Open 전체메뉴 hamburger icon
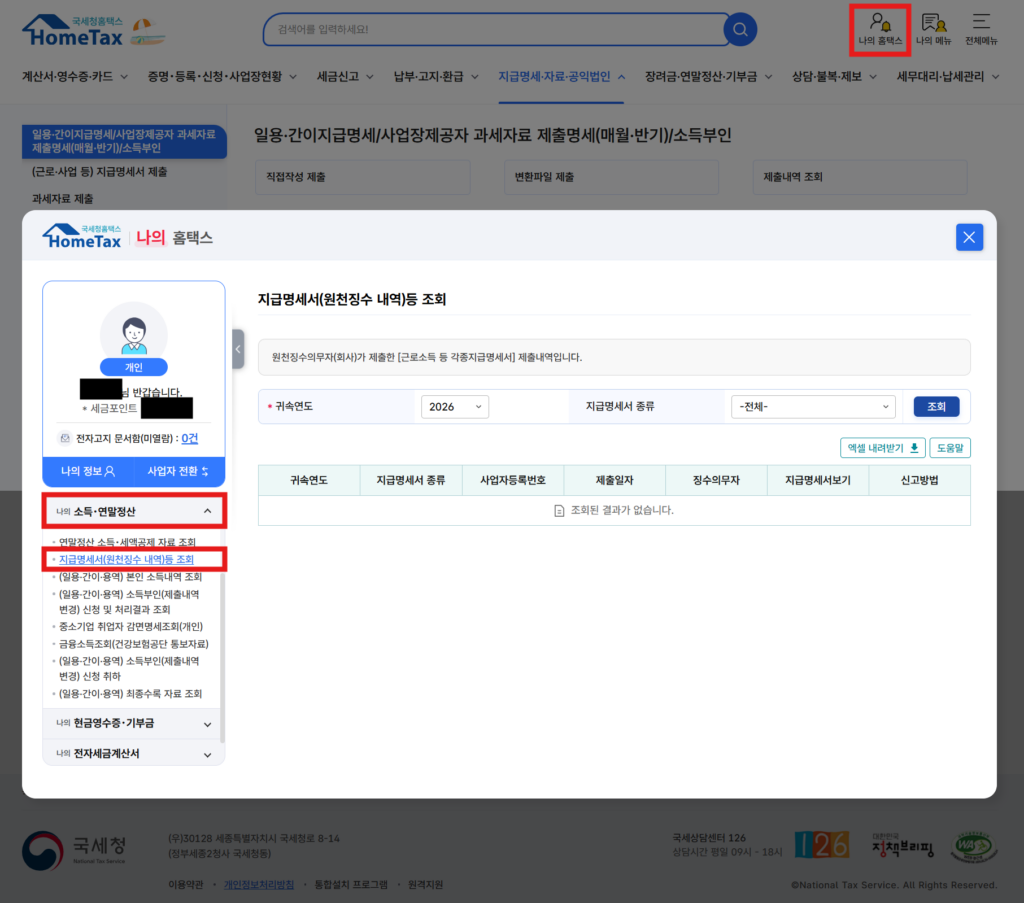Image resolution: width=1024 pixels, height=903 pixels. [981, 29]
